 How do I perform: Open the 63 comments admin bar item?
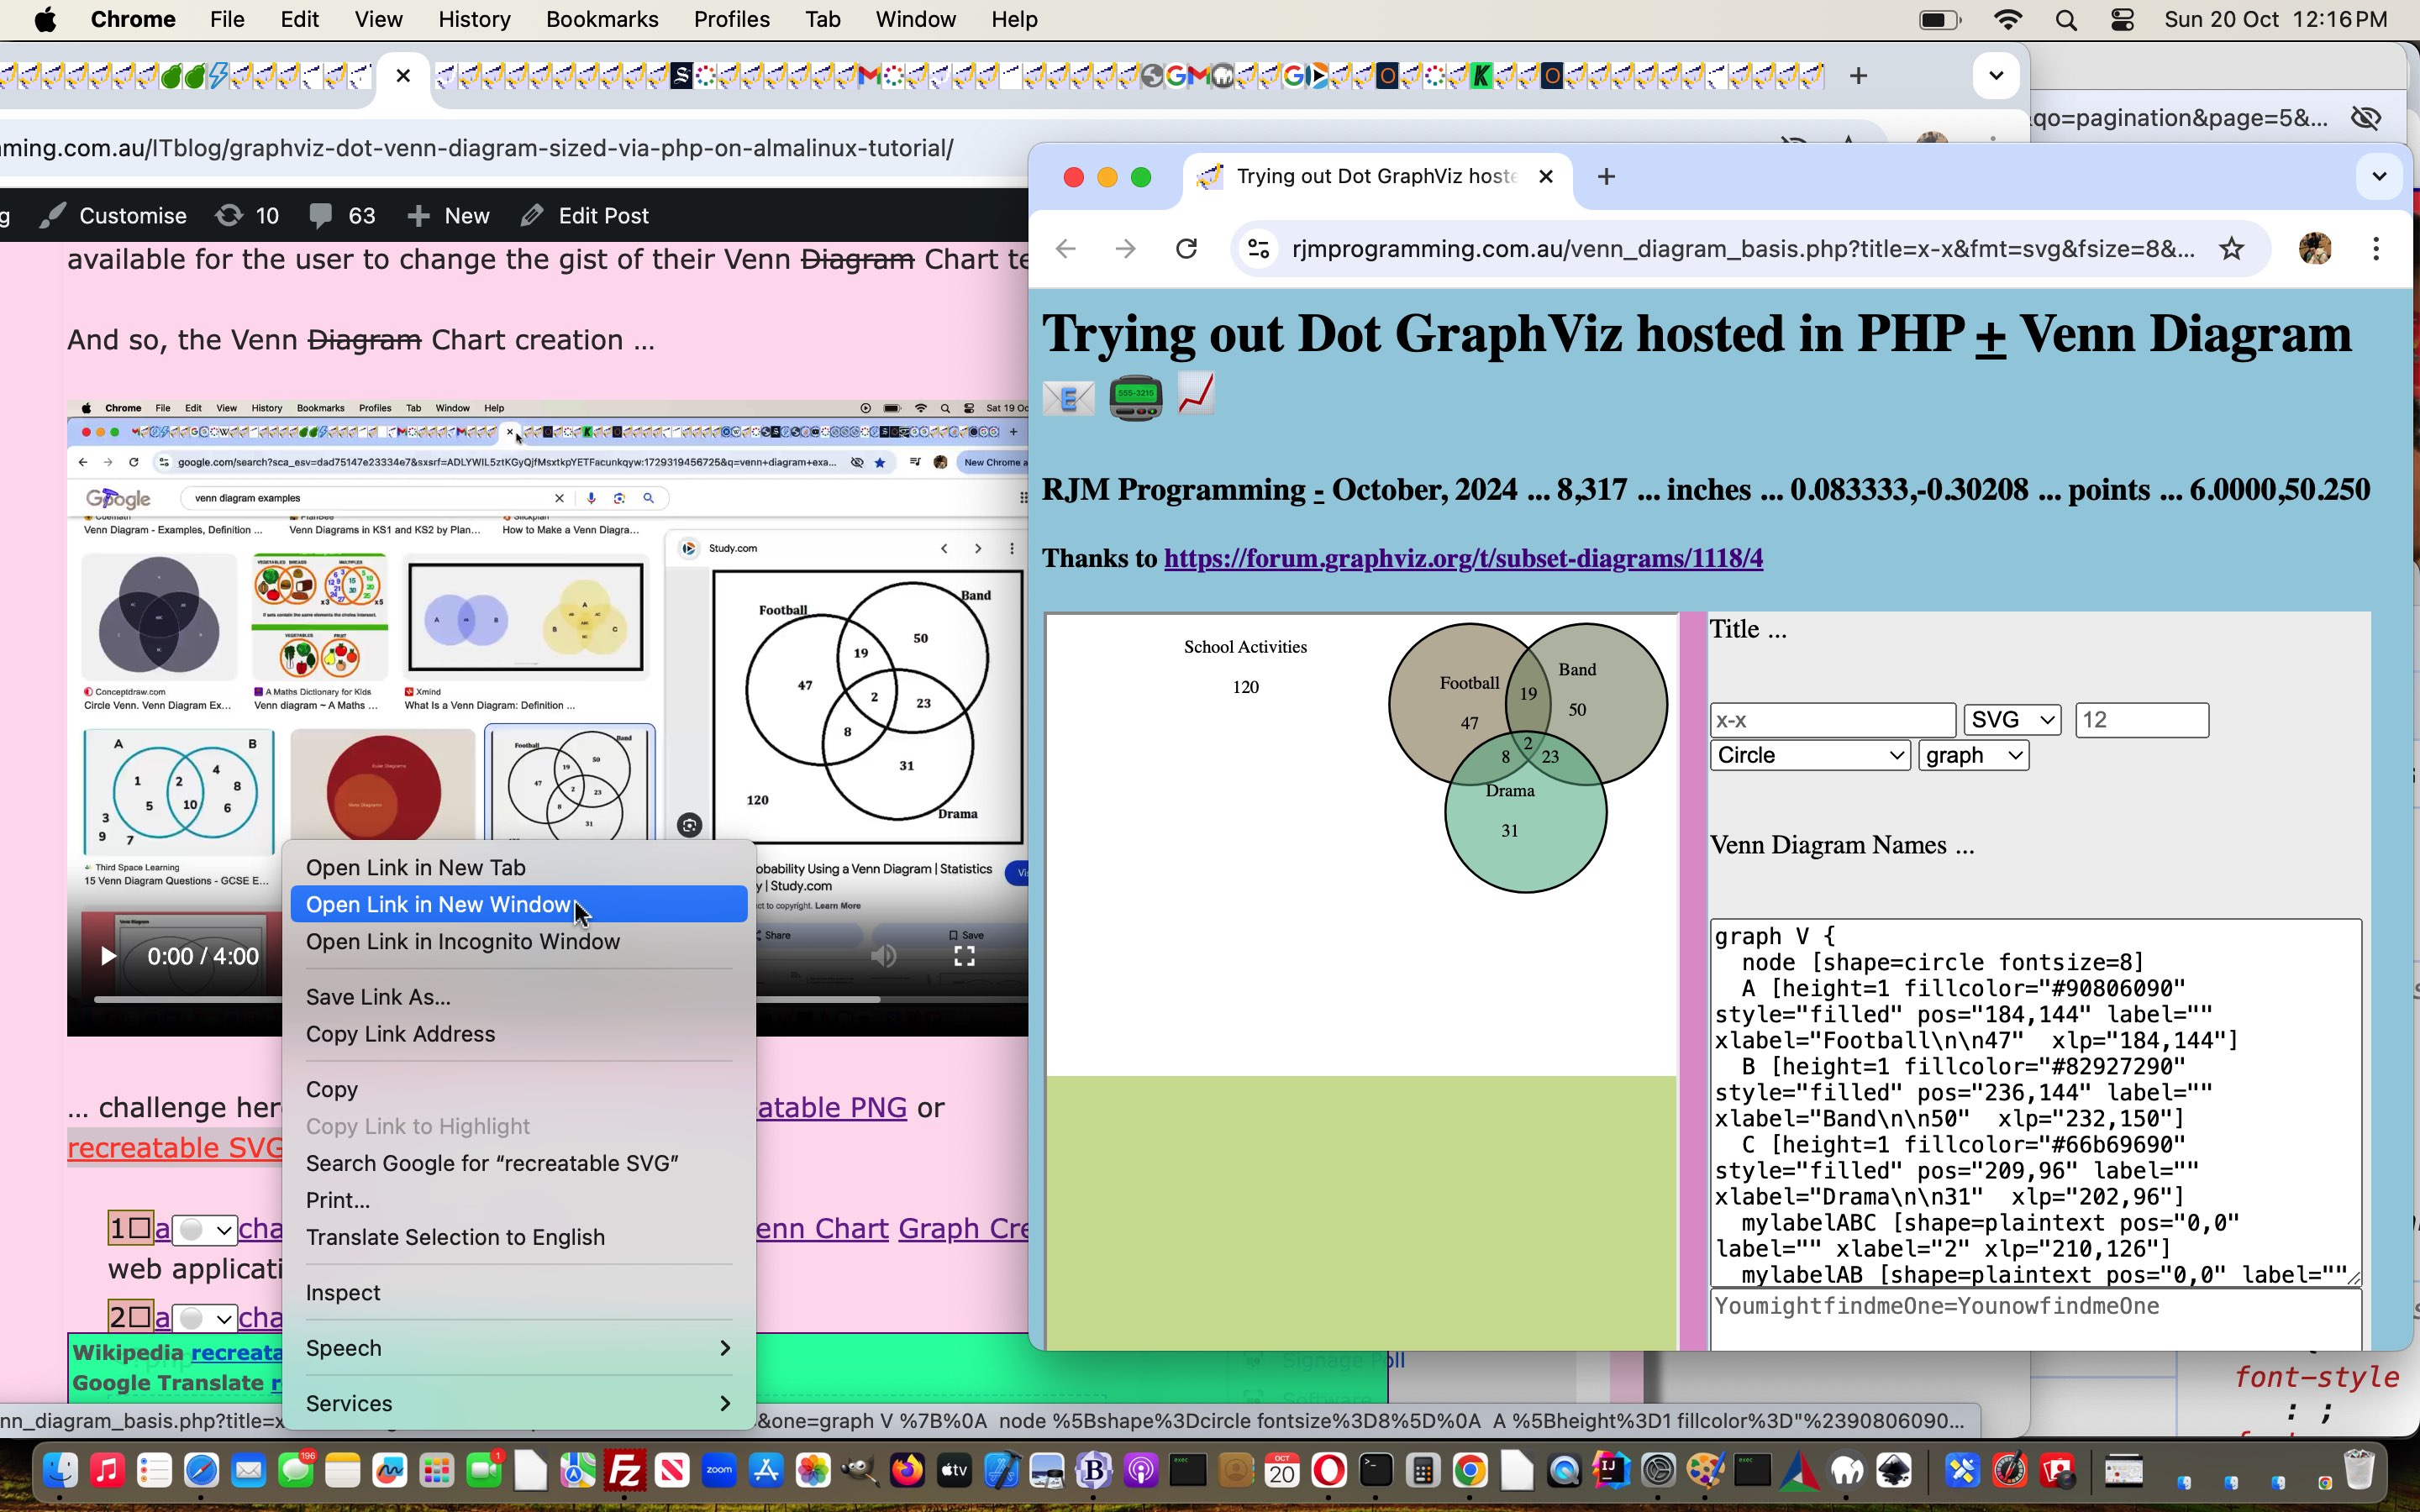point(342,216)
